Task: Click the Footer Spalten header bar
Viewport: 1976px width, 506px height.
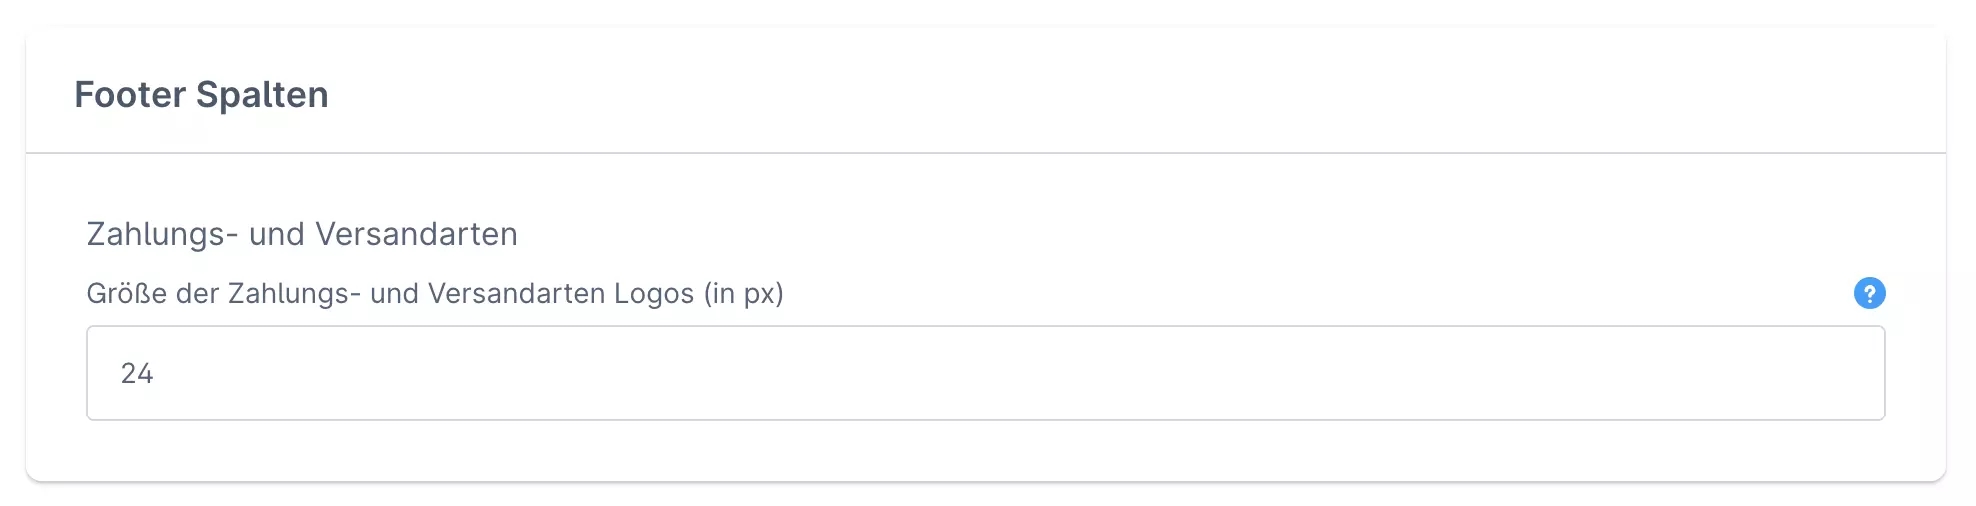Action: (x=985, y=92)
